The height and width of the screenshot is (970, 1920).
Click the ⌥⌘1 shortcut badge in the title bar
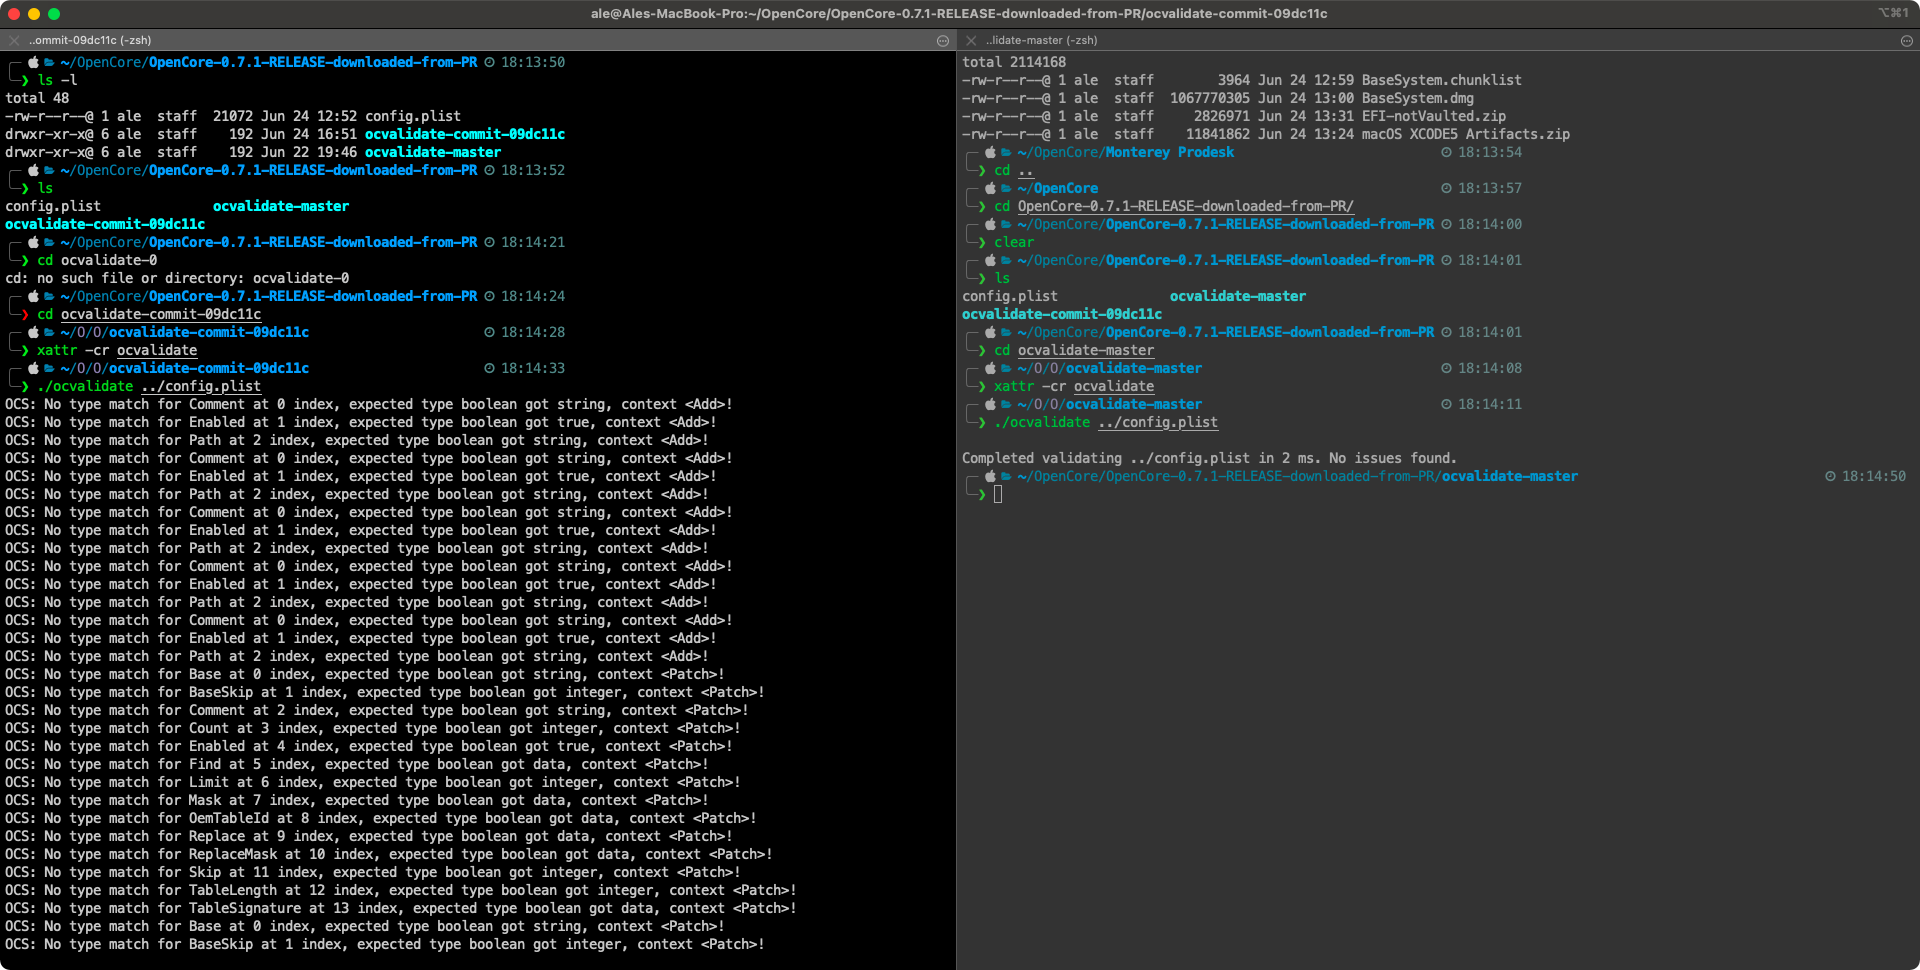(x=1891, y=13)
